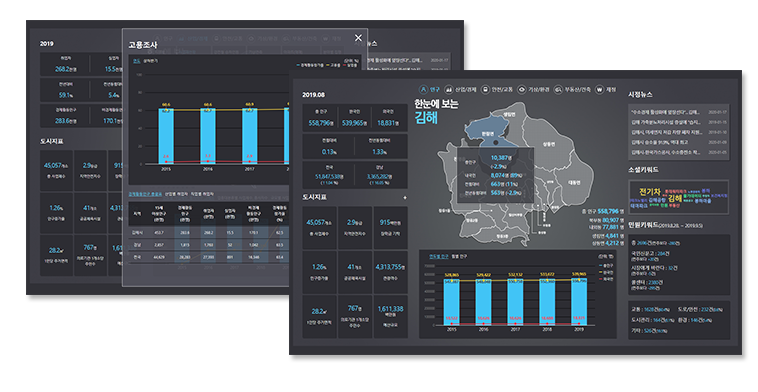Click the yellow 김해 word in the keyword cloud

[675, 198]
